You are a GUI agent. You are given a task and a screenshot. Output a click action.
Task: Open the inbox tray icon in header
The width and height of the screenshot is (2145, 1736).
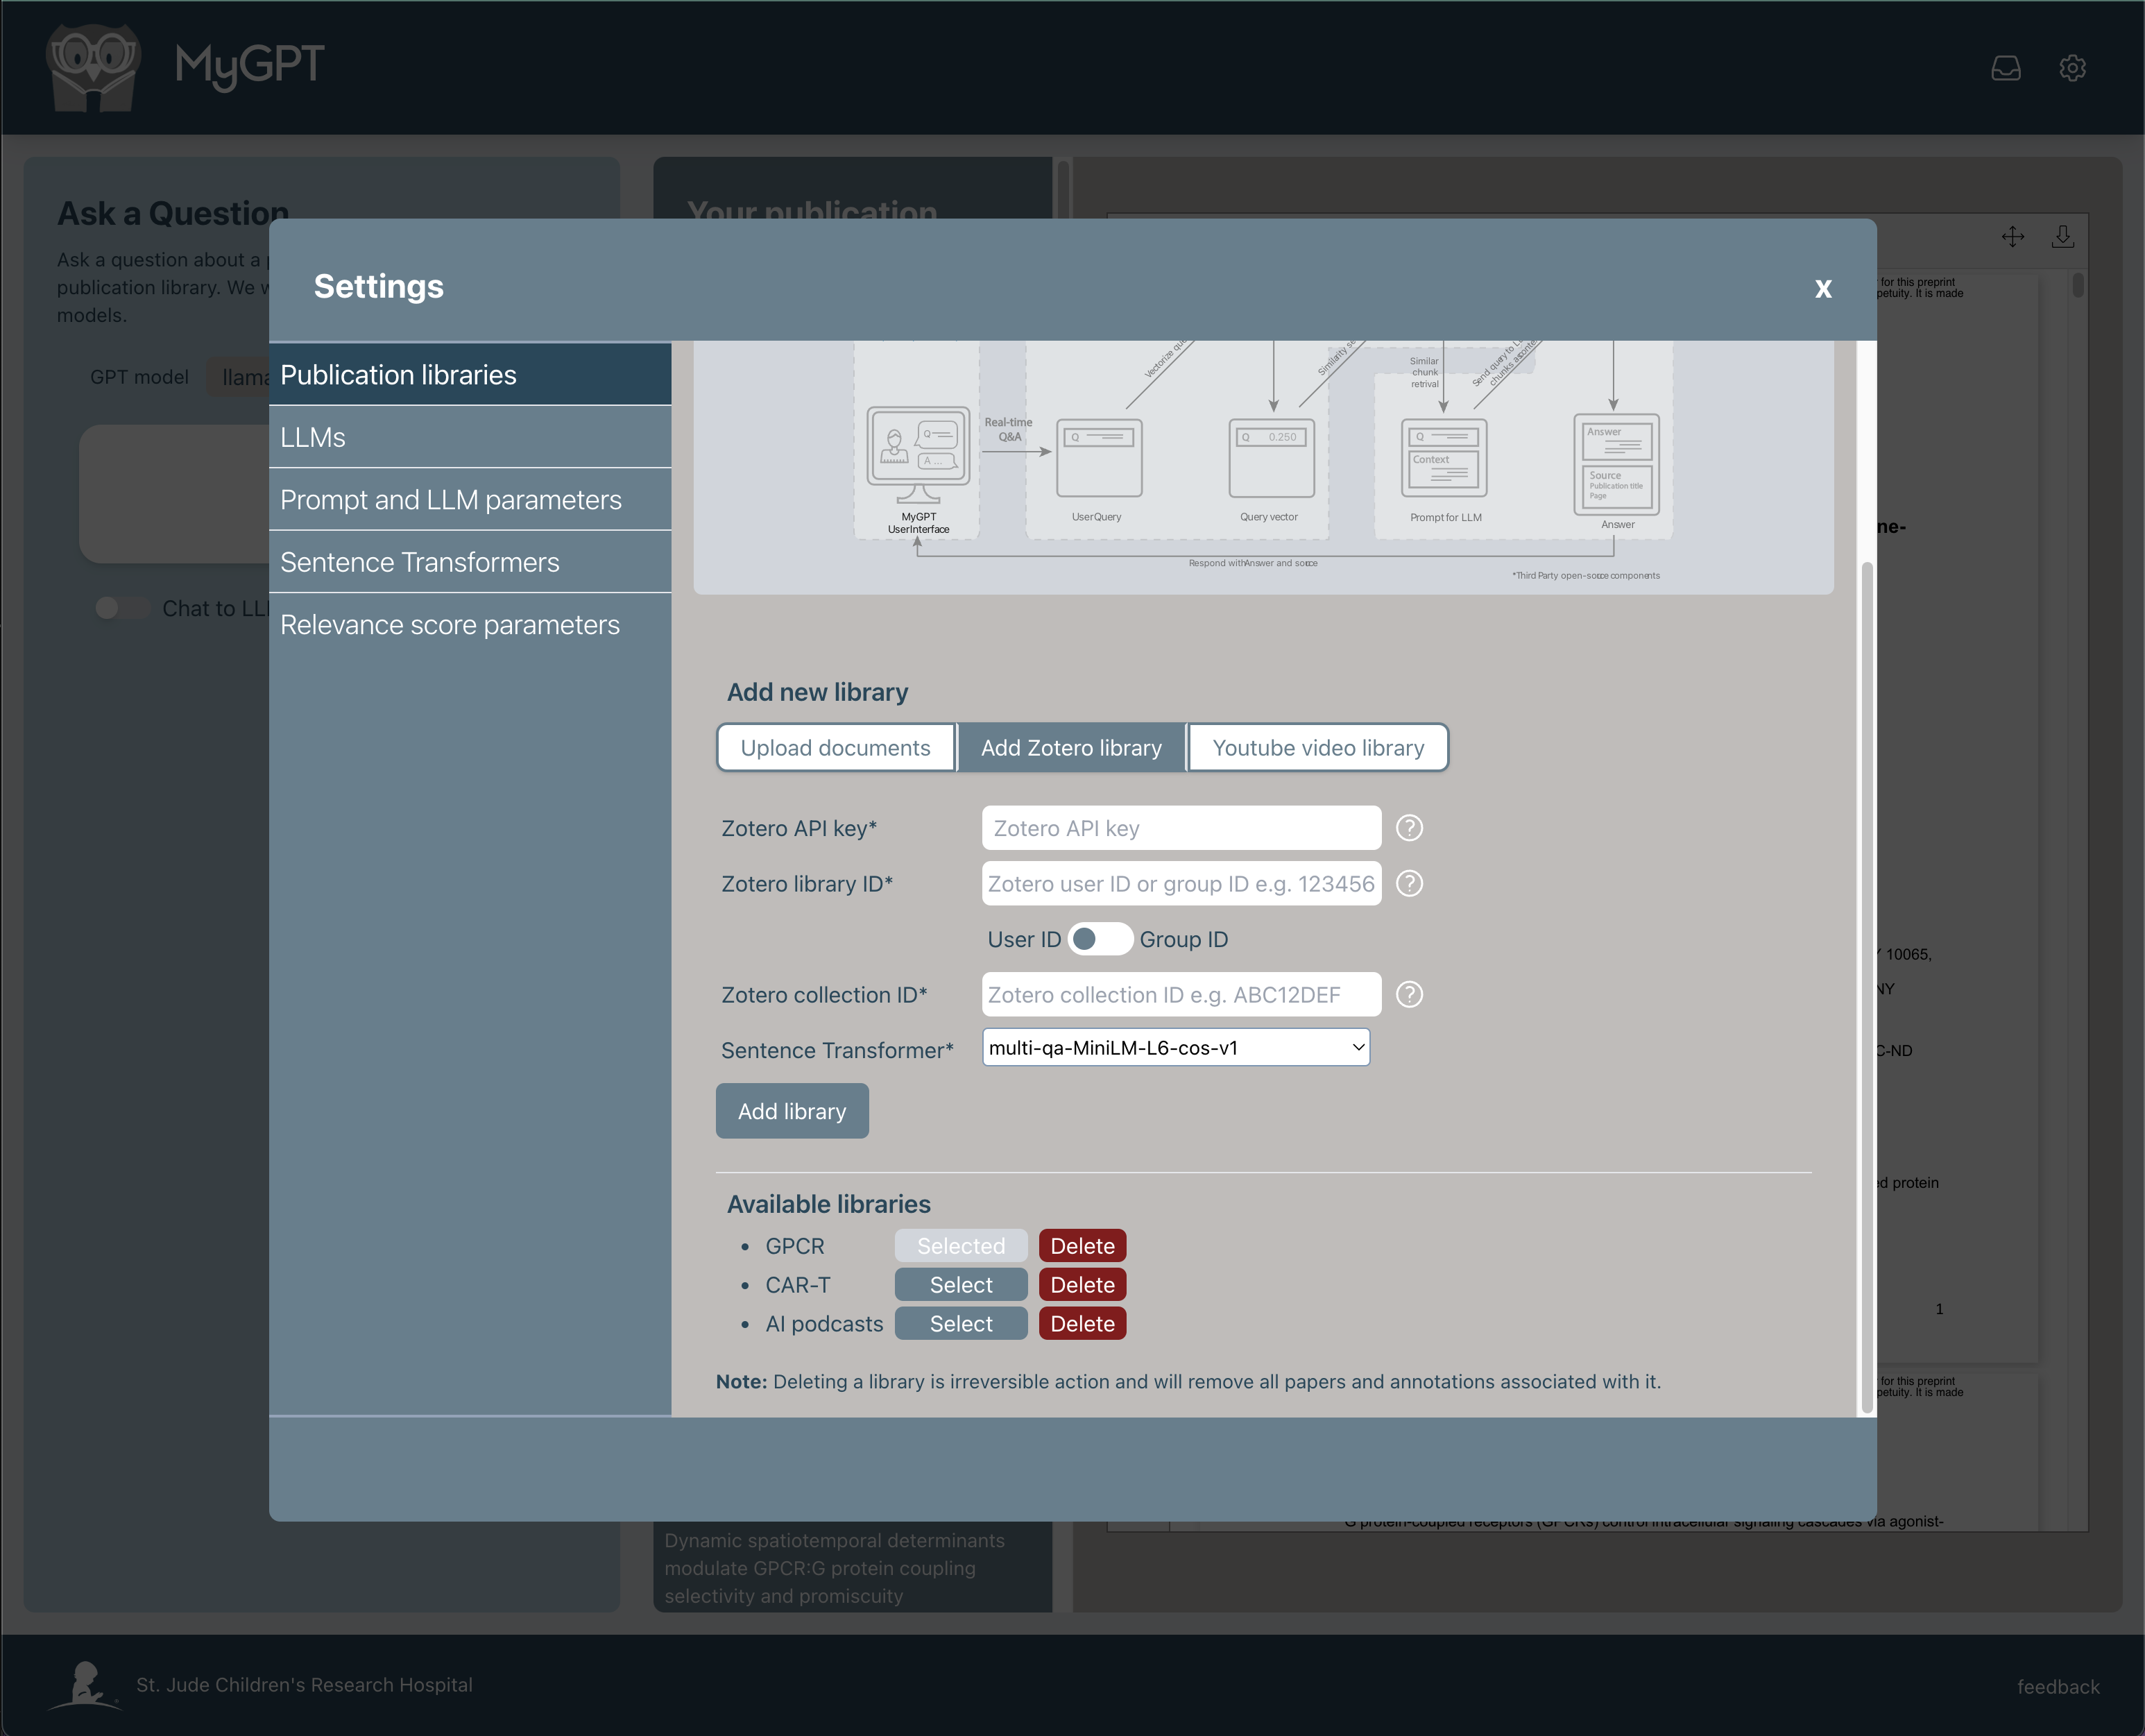tap(2005, 68)
